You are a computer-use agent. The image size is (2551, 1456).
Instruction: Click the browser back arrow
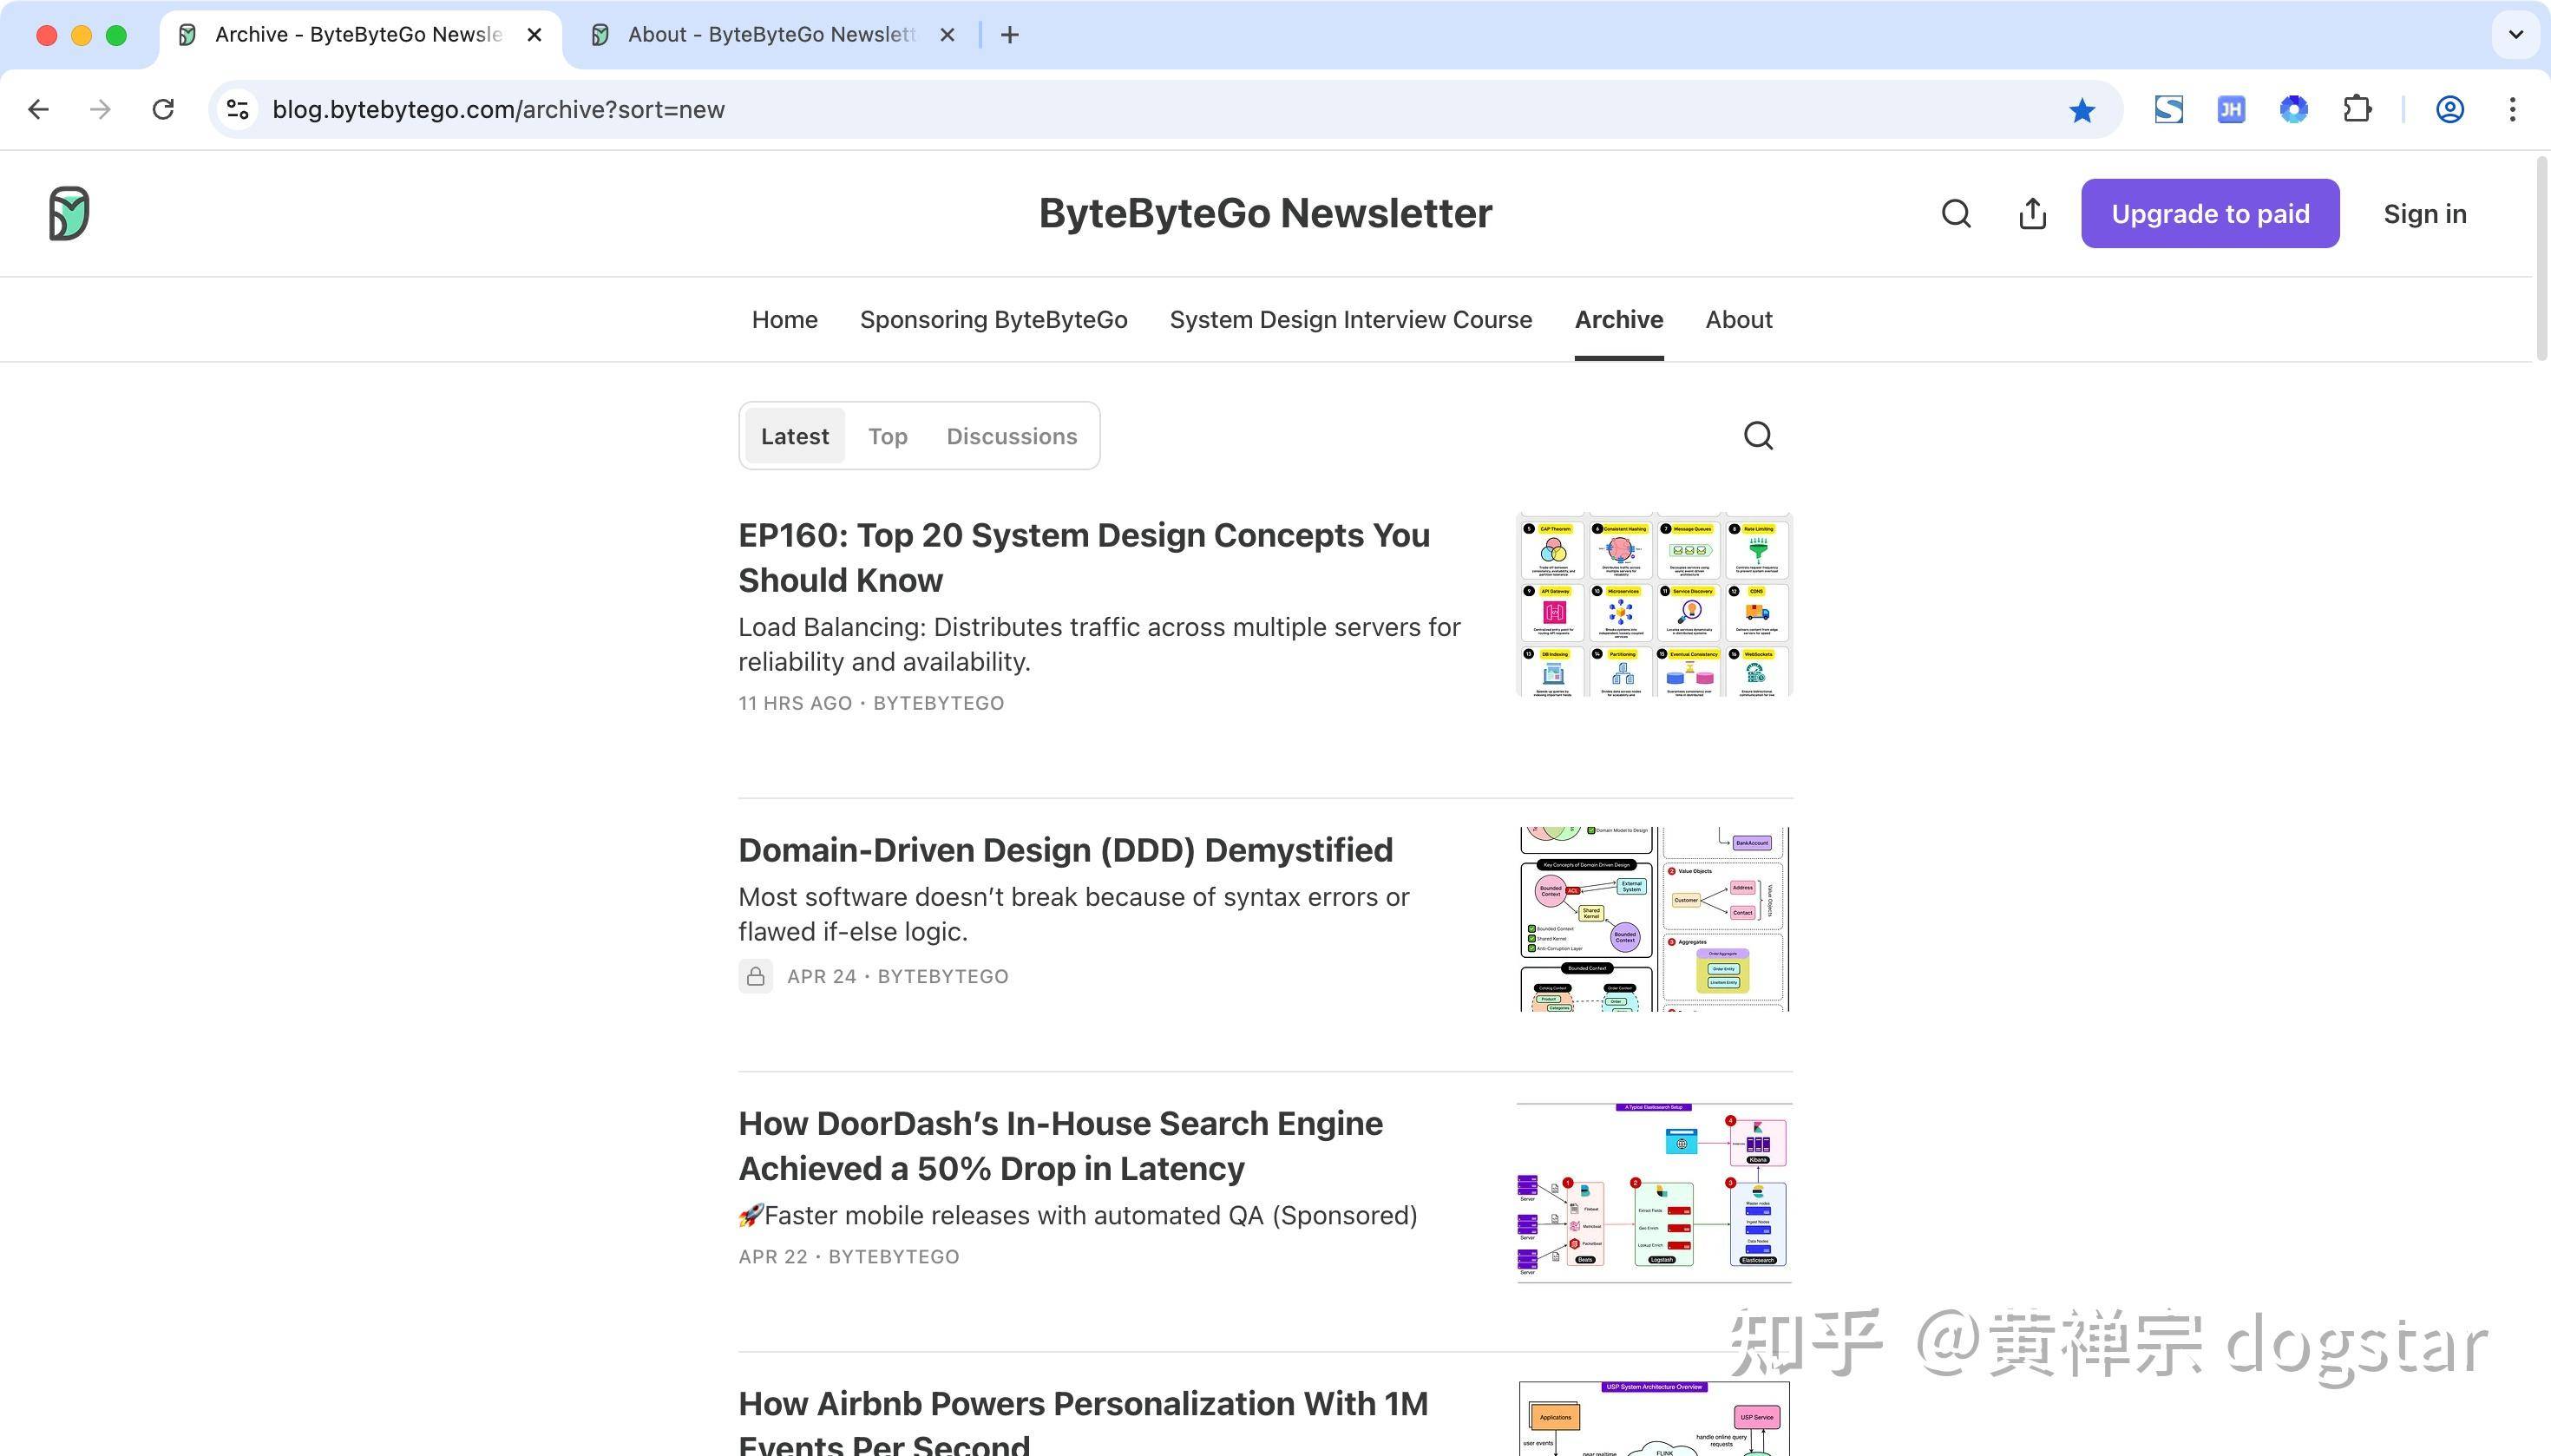point(38,109)
